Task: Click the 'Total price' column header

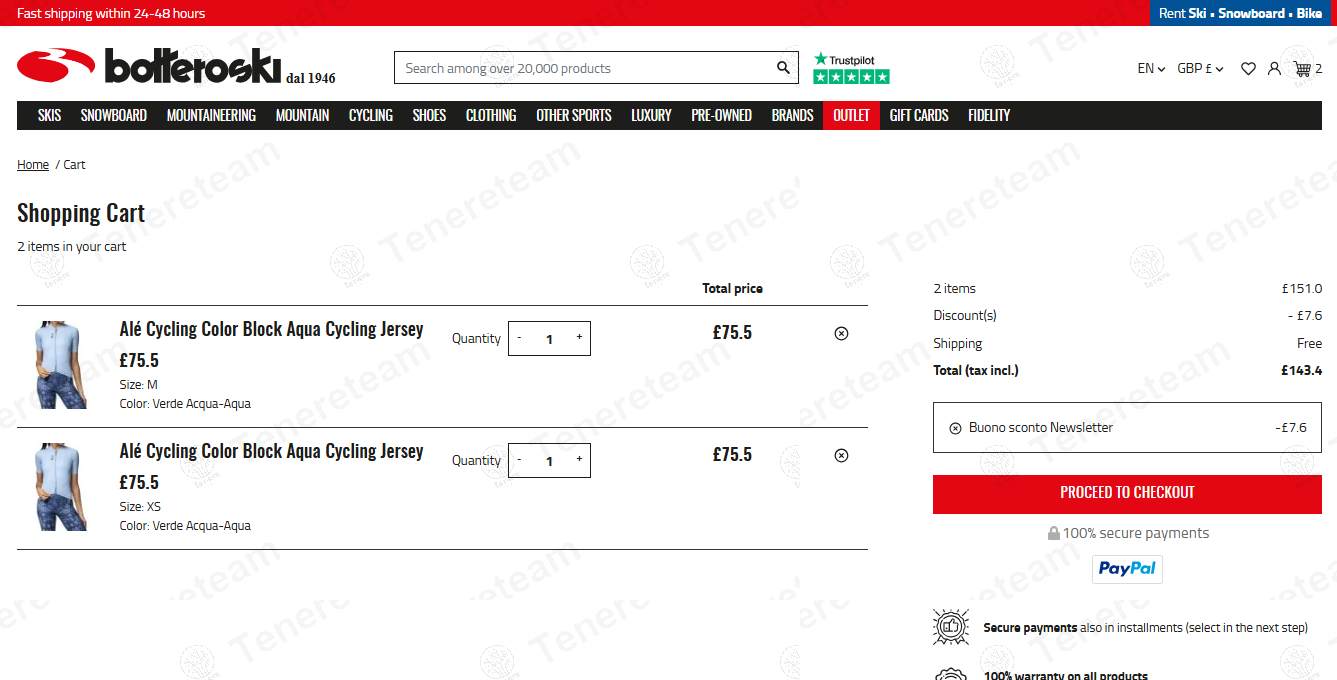Action: [732, 288]
